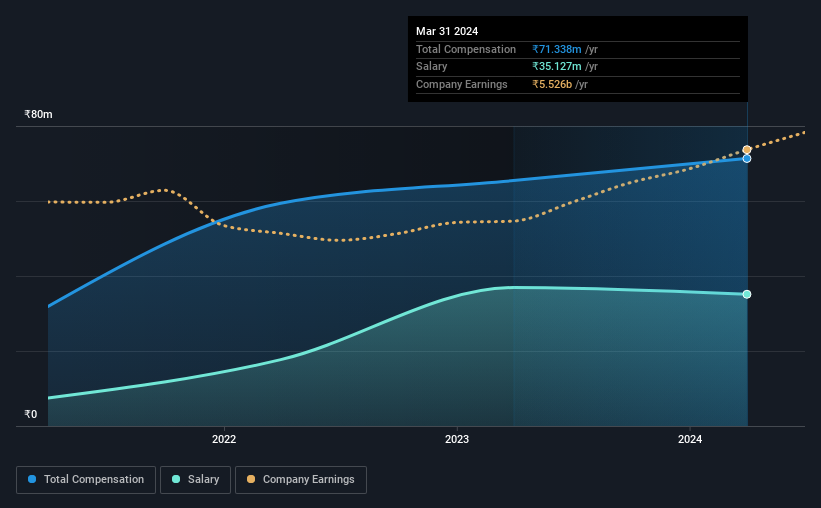Image resolution: width=821 pixels, height=508 pixels.
Task: Click the Company Earnings tooltip row label
Action: point(462,84)
